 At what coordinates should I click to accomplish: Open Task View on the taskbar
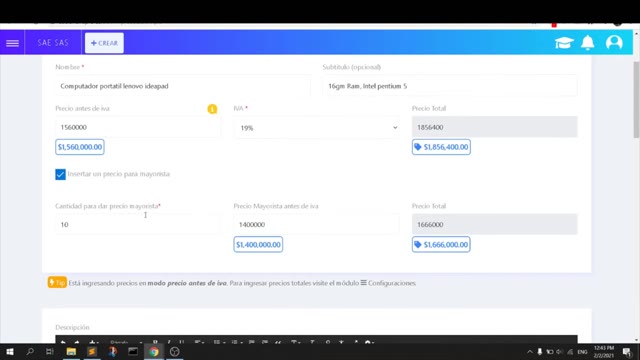tap(50, 351)
